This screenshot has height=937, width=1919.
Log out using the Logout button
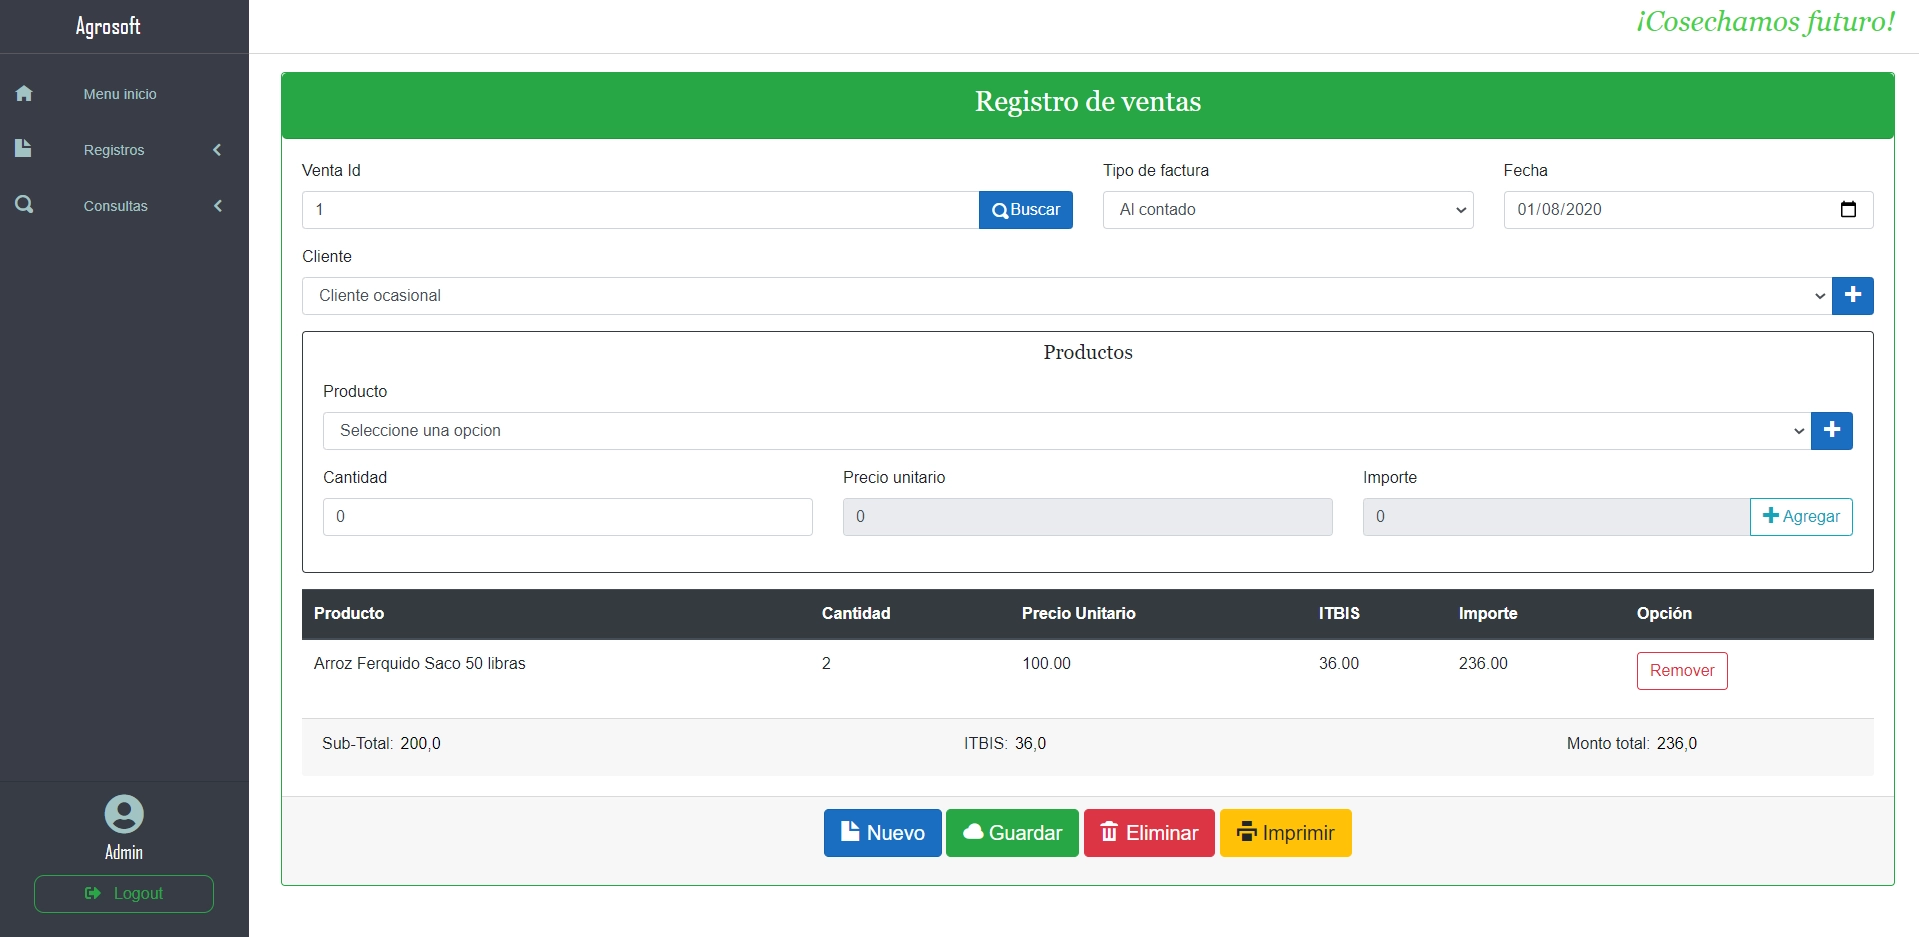(124, 894)
